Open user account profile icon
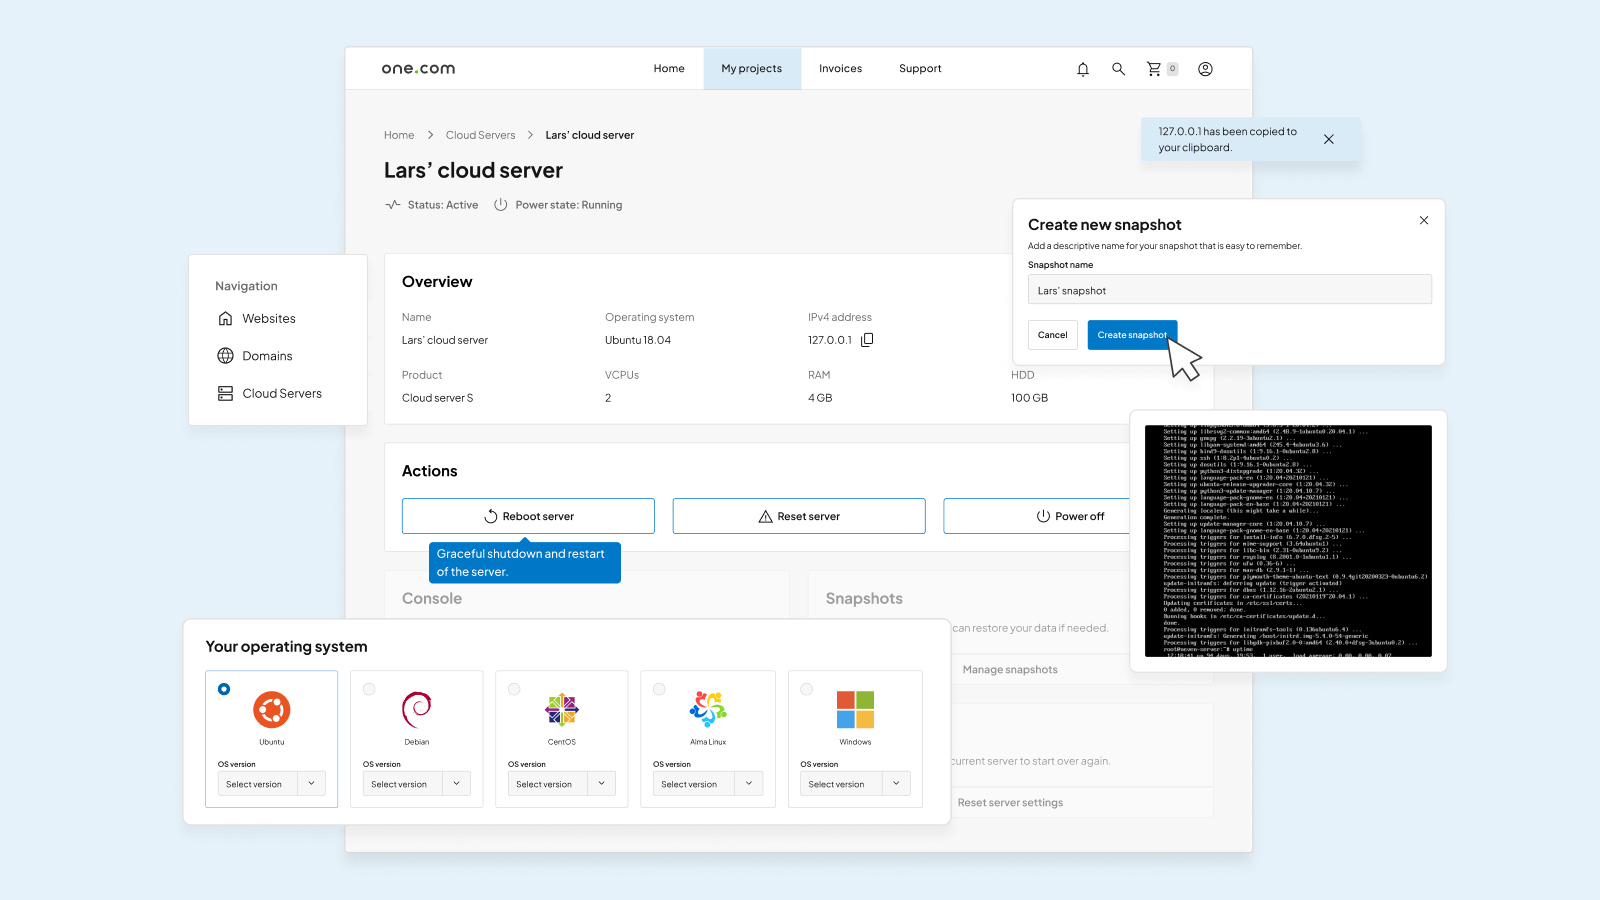This screenshot has width=1600, height=900. click(x=1205, y=69)
